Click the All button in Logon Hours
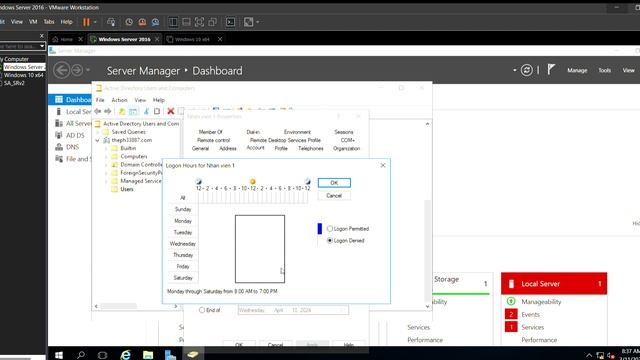The height and width of the screenshot is (360, 640). pos(183,198)
